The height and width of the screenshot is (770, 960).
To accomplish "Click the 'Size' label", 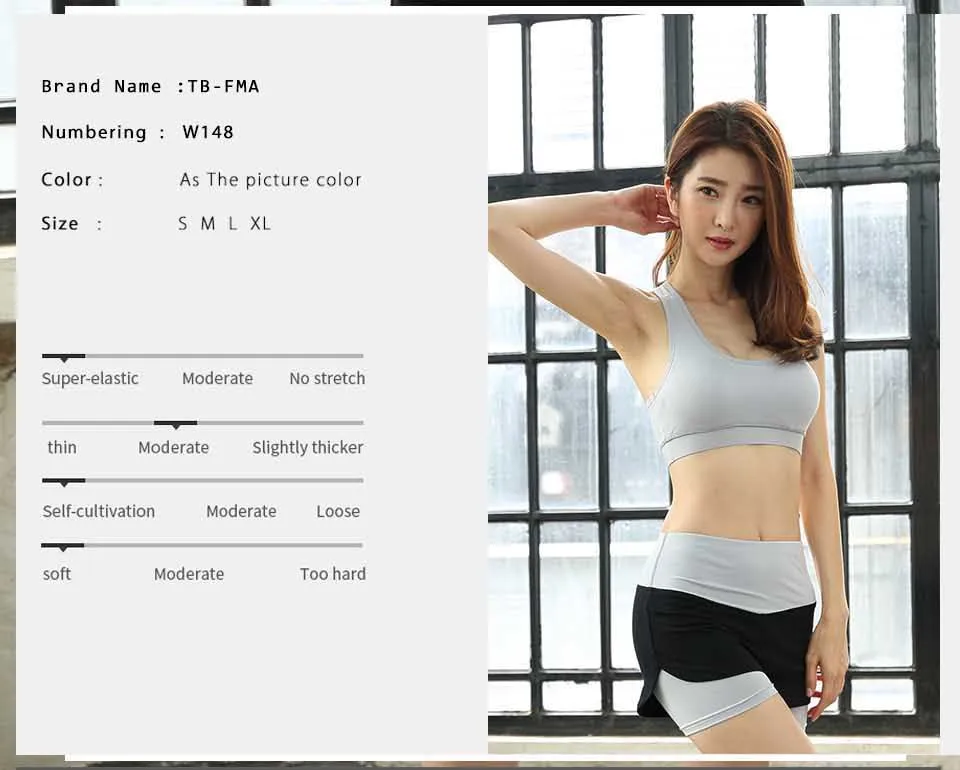I will coord(60,223).
